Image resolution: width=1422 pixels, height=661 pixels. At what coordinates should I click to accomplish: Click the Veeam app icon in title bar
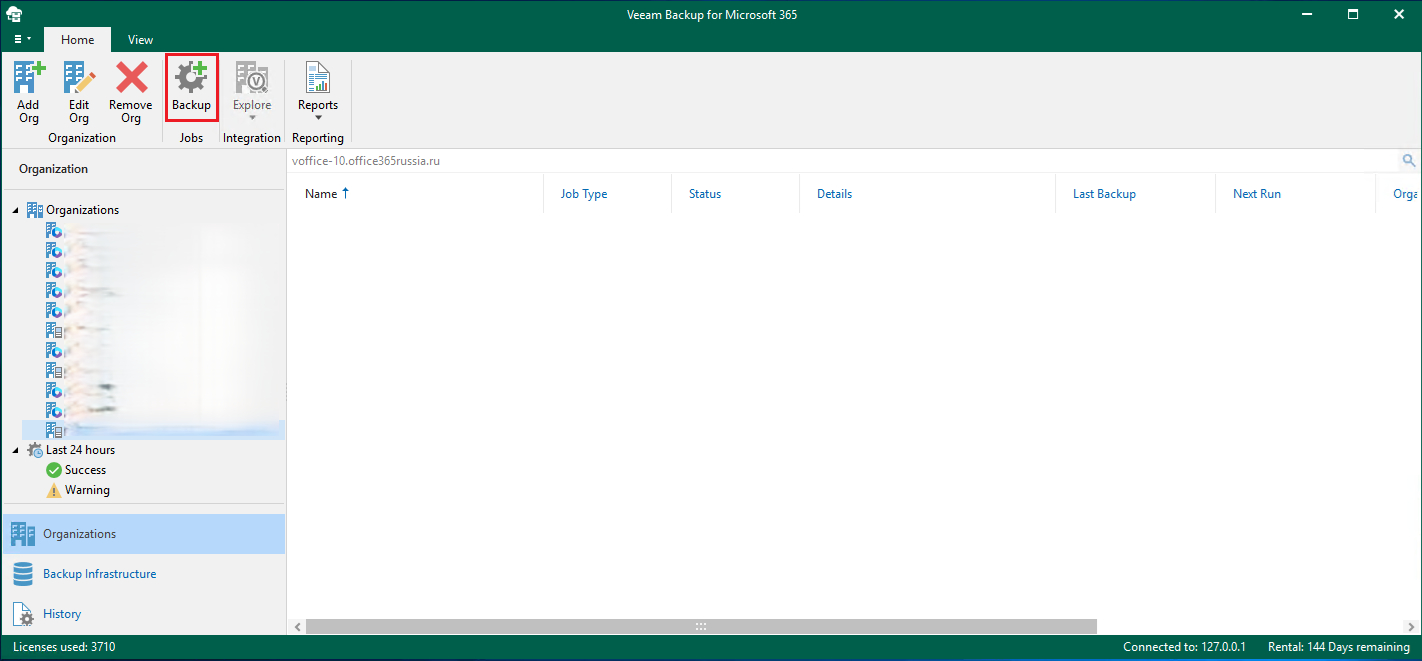[x=14, y=14]
